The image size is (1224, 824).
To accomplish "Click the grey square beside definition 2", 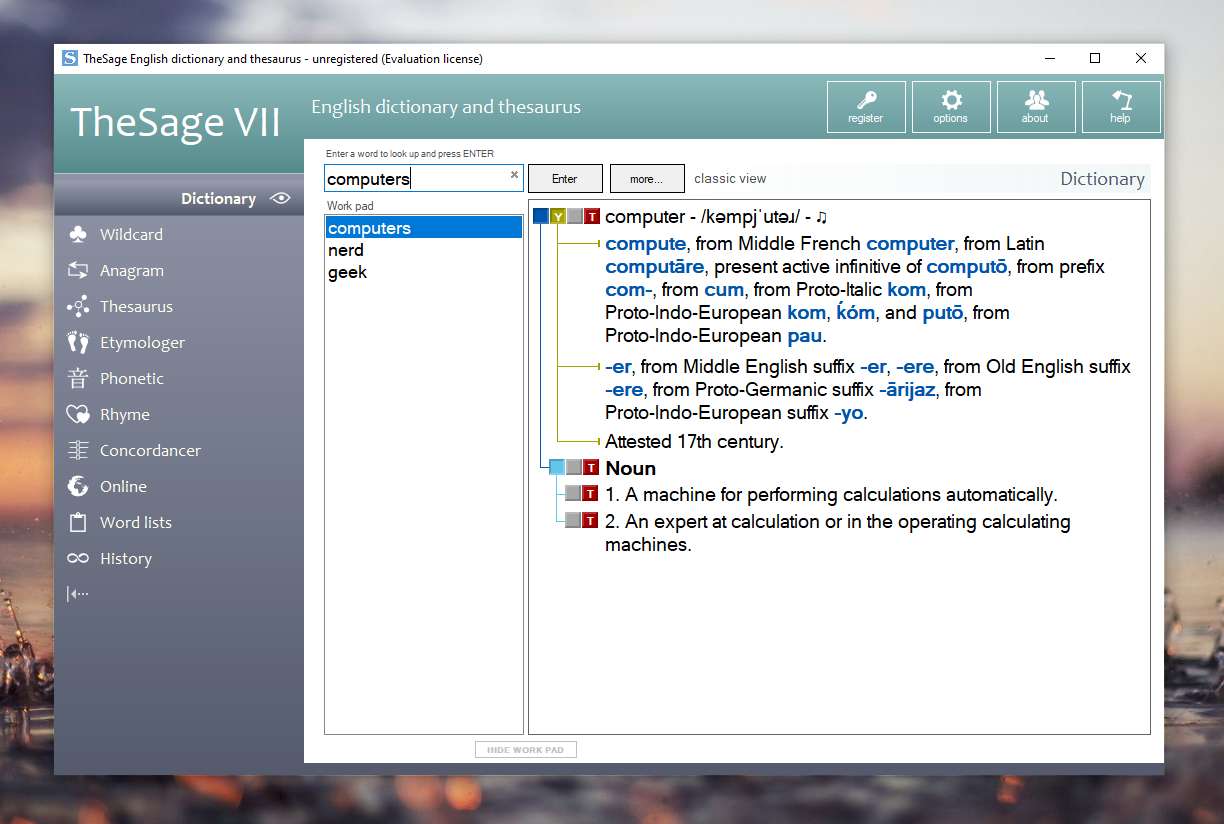I will tap(574, 520).
